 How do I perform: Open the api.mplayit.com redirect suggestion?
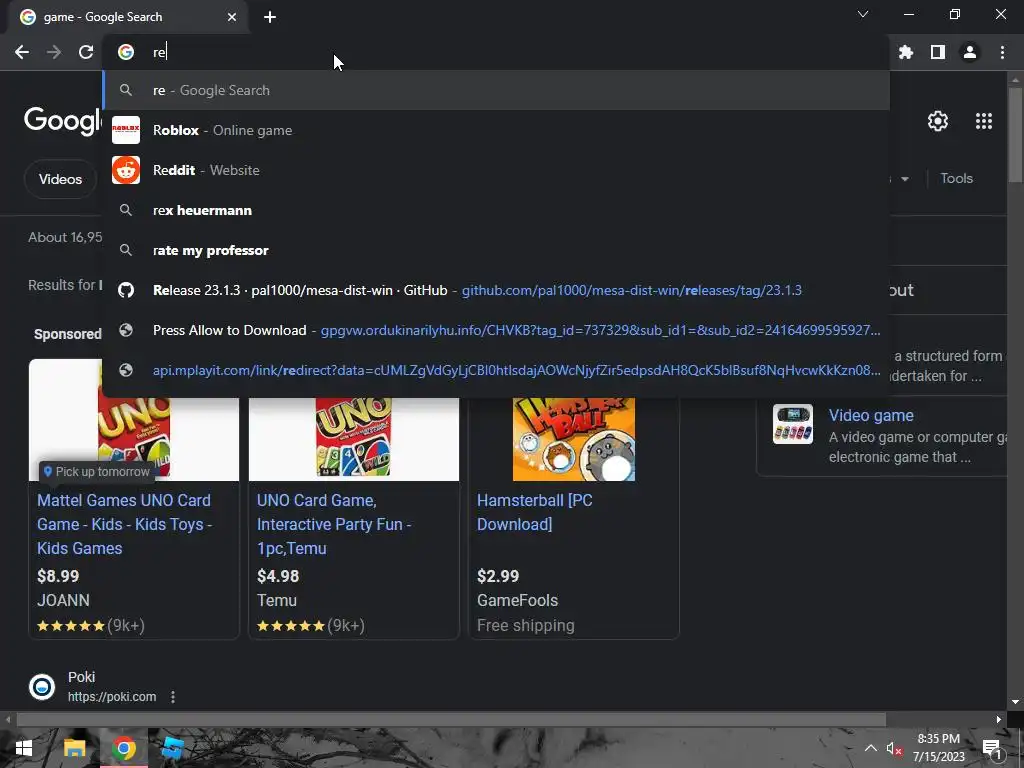point(496,370)
